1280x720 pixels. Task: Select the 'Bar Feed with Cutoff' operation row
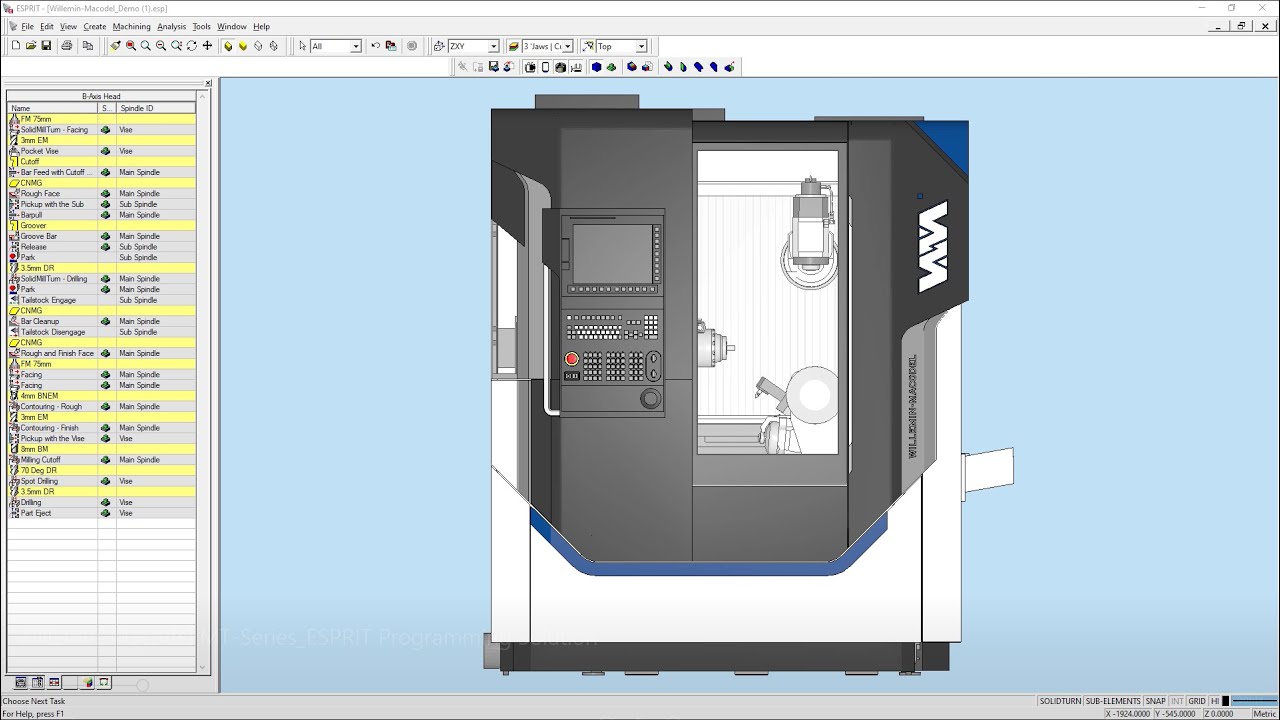click(x=101, y=172)
